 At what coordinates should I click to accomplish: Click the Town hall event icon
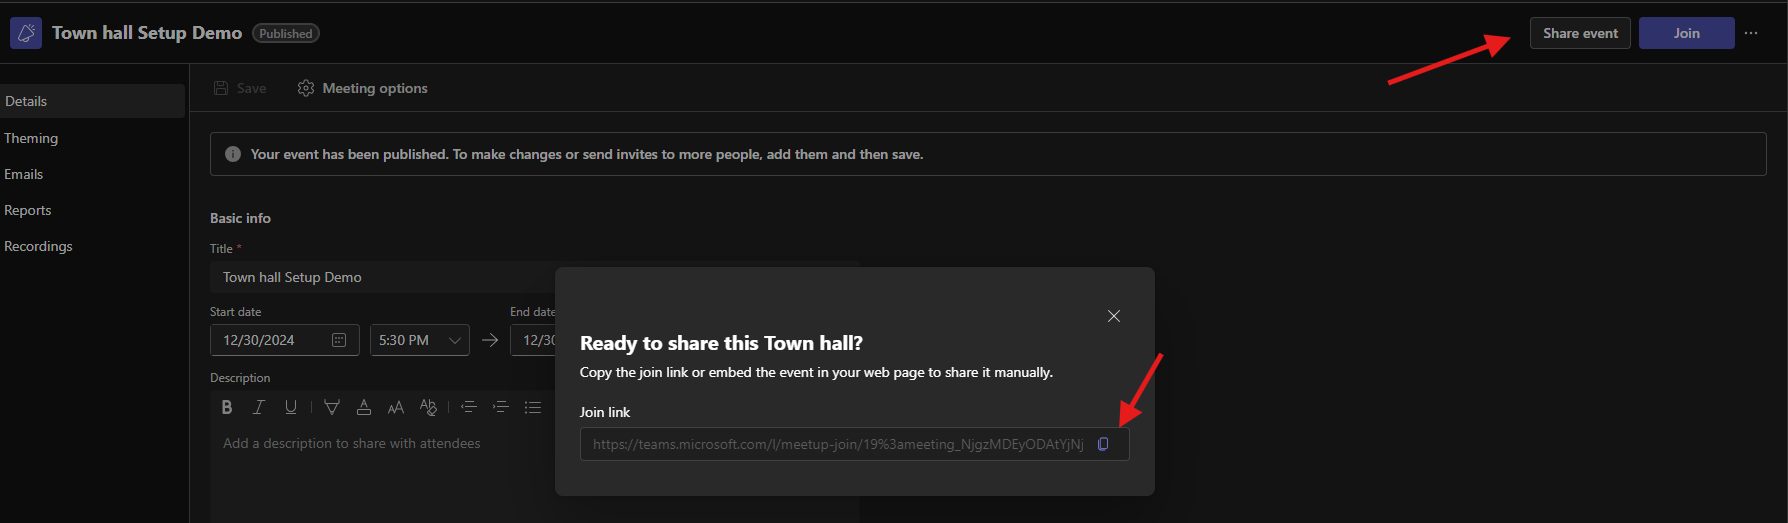[x=26, y=33]
